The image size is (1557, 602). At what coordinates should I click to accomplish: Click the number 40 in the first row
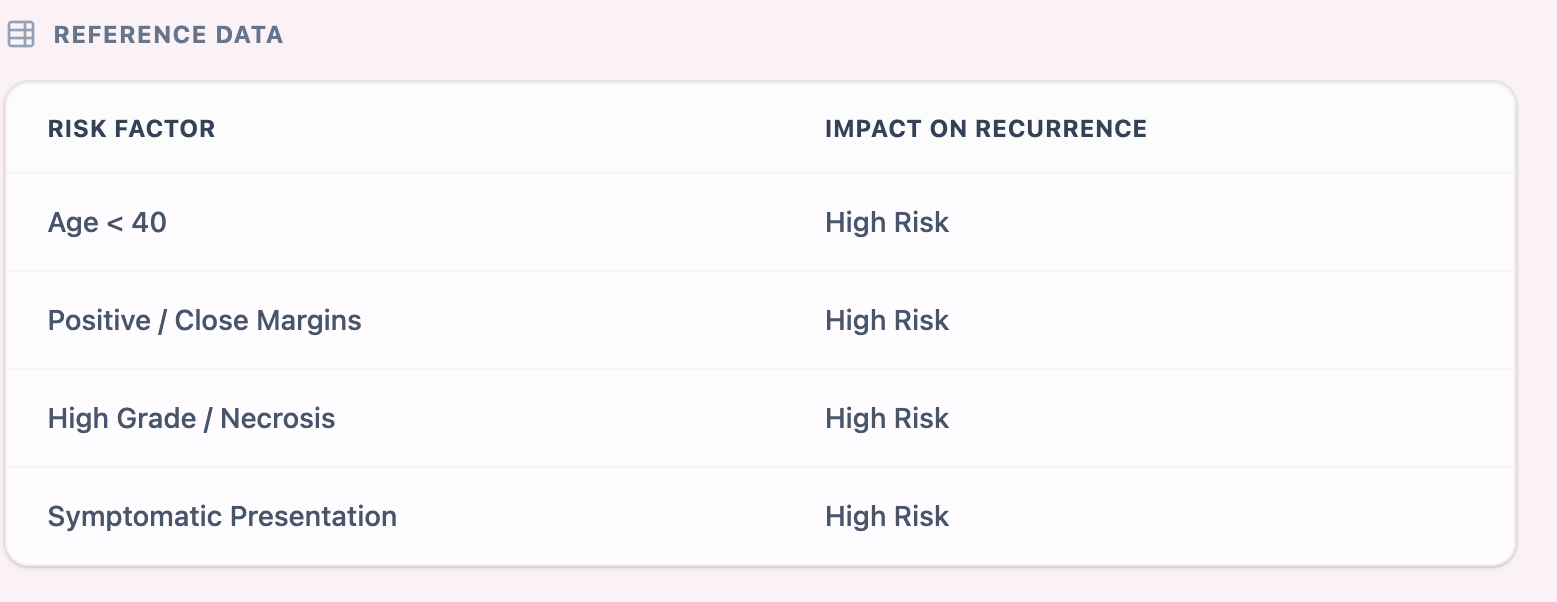(x=149, y=222)
